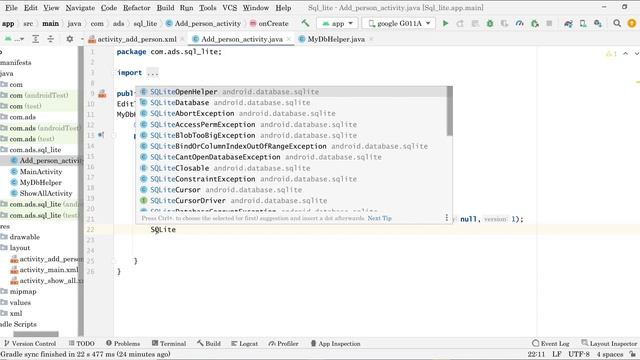
Task: Open activity_main.xml in layout folder
Action: pos(49,270)
